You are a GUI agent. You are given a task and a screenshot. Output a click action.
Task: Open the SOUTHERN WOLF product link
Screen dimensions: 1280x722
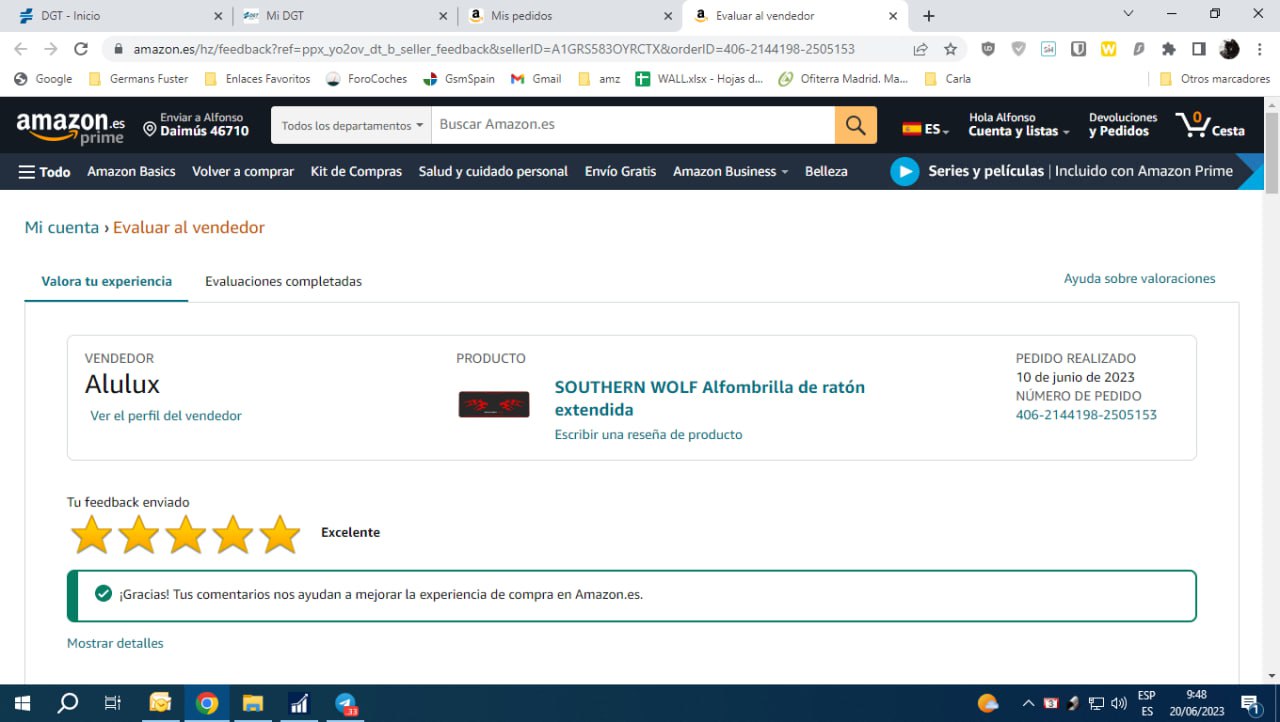(x=710, y=398)
